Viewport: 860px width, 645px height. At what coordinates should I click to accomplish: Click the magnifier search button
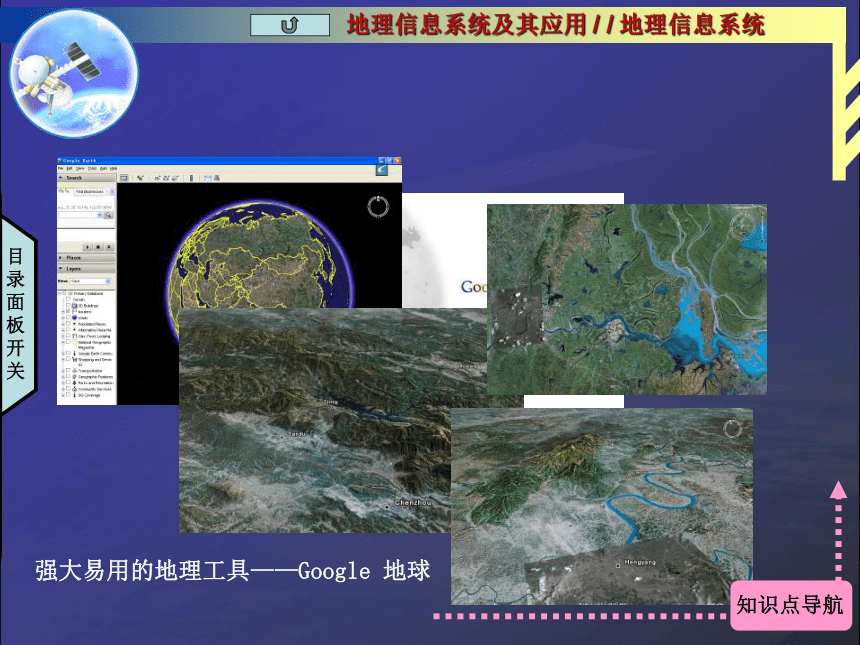[108, 215]
